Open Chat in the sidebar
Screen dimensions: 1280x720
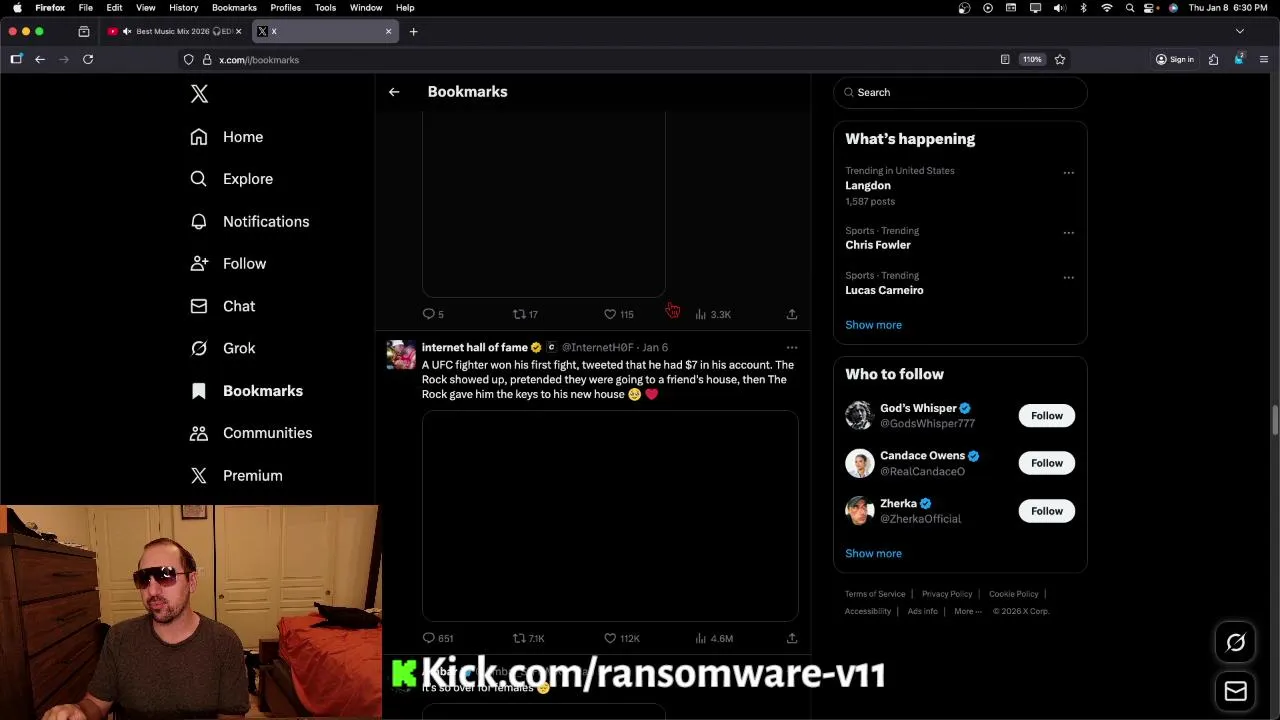click(x=223, y=306)
